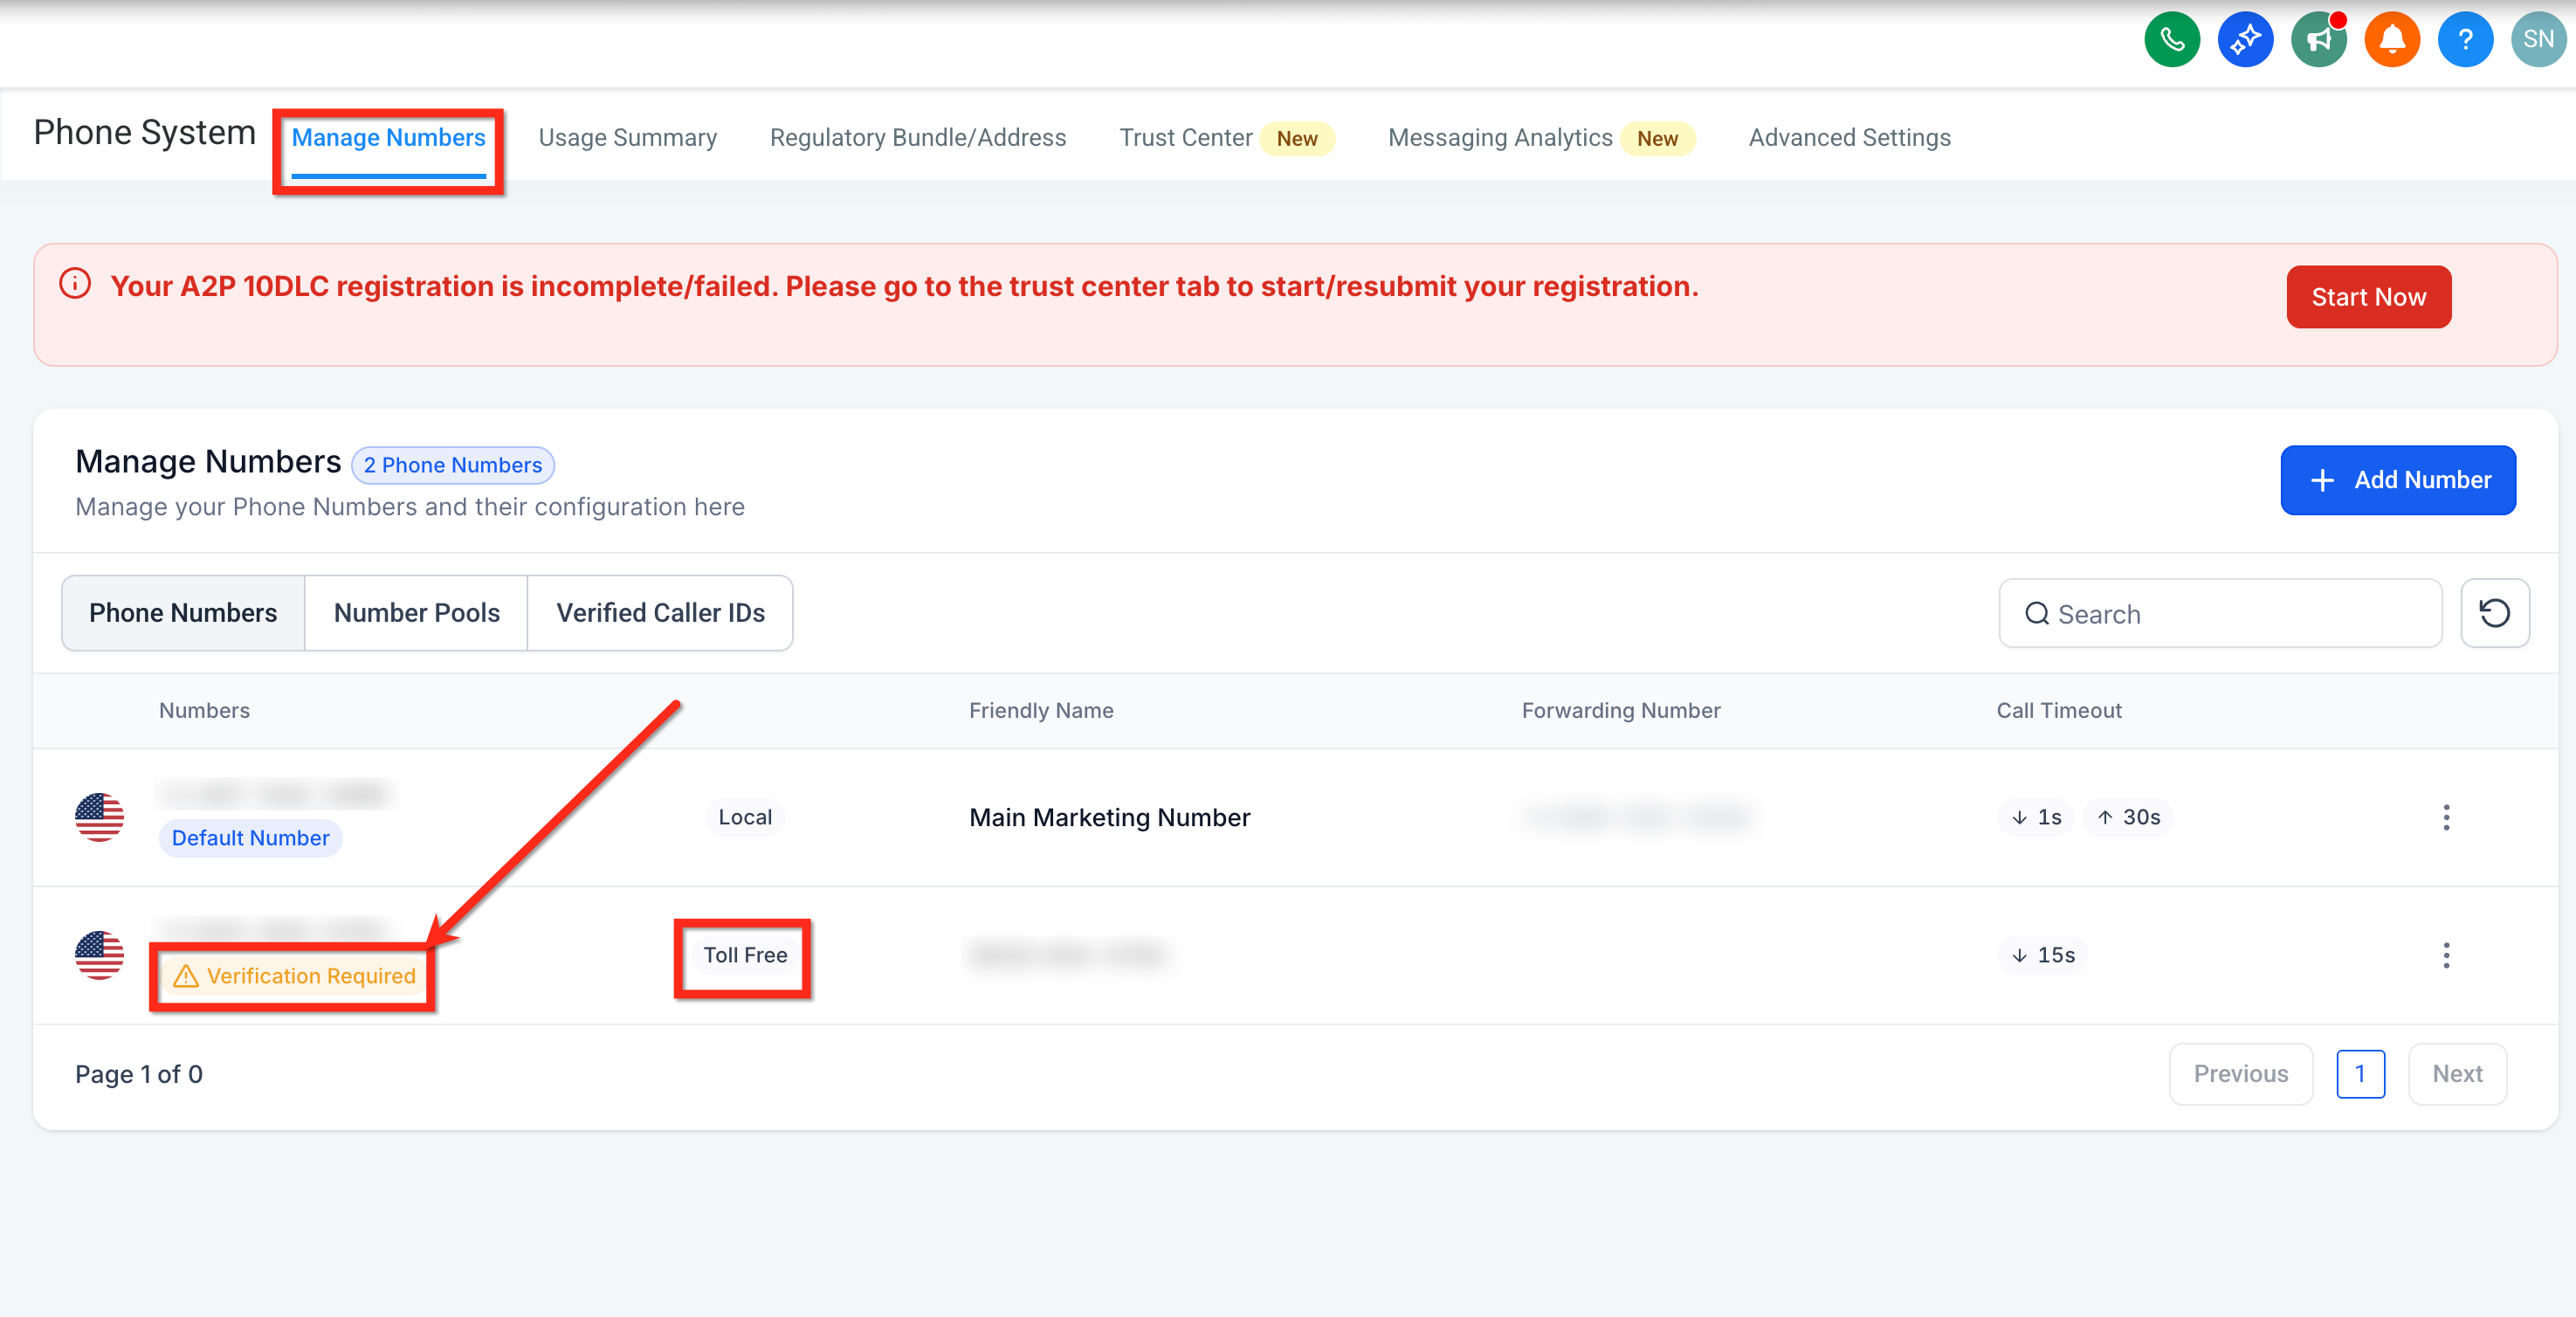This screenshot has height=1317, width=2576.
Task: Click the green phone dialer icon
Action: [2171, 40]
